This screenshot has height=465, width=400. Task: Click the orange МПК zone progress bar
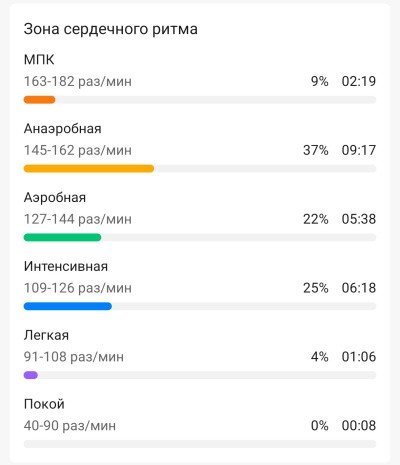(200, 100)
